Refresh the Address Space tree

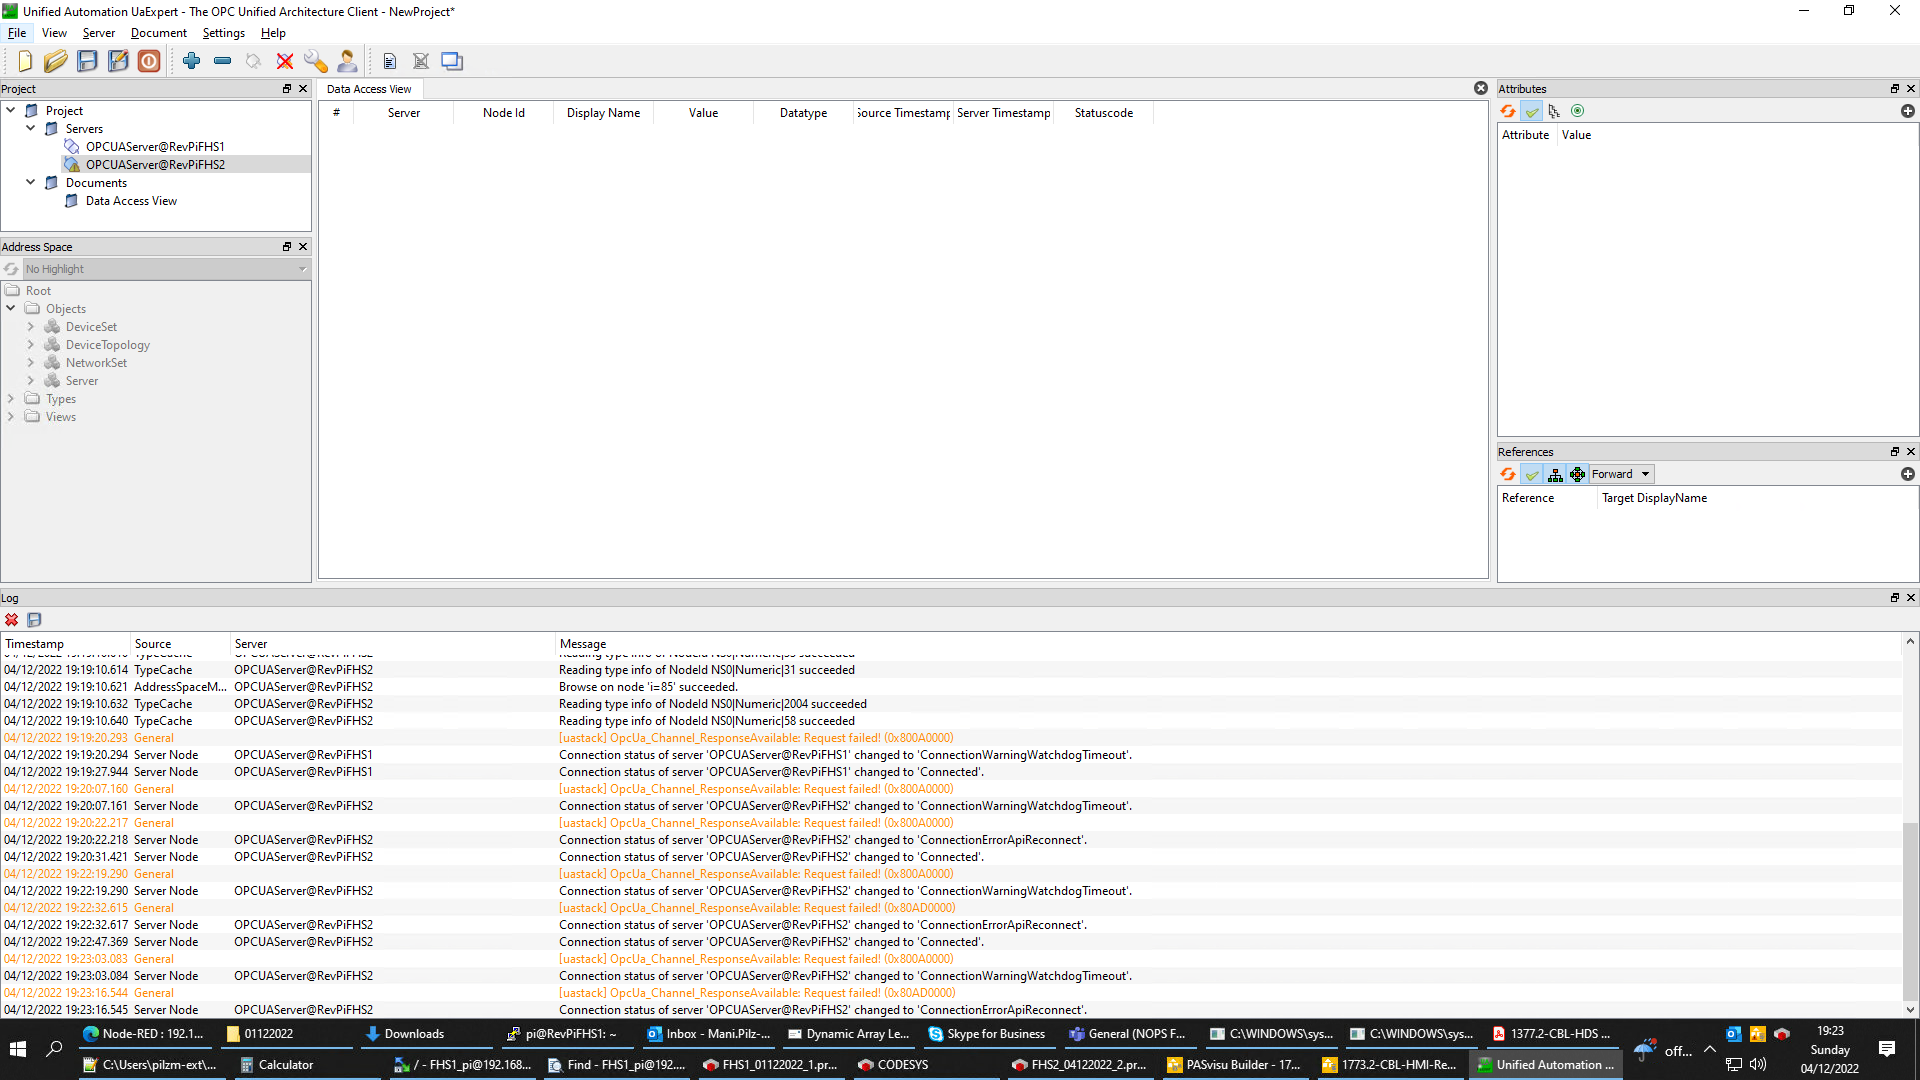coord(11,269)
